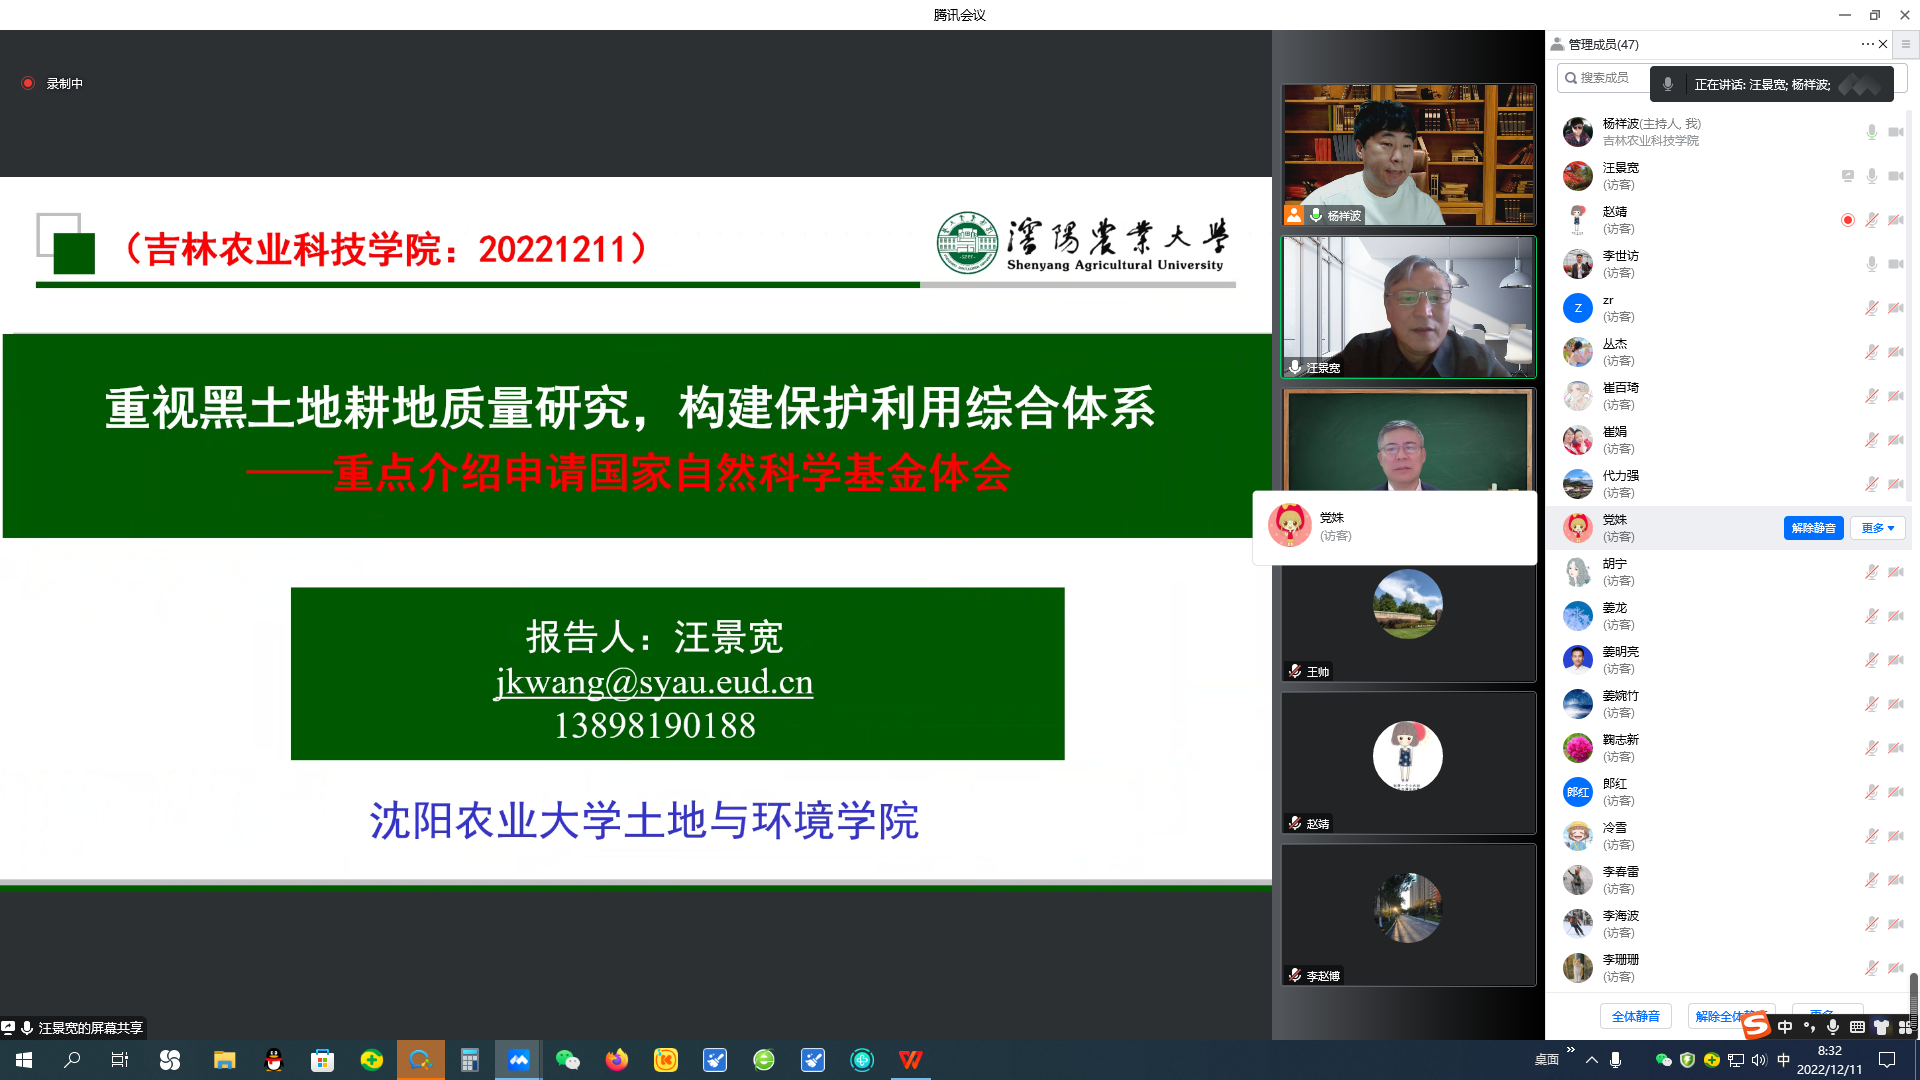This screenshot has width=1920, height=1080.
Task: Click the sidebar list icon at top right
Action: (1905, 44)
